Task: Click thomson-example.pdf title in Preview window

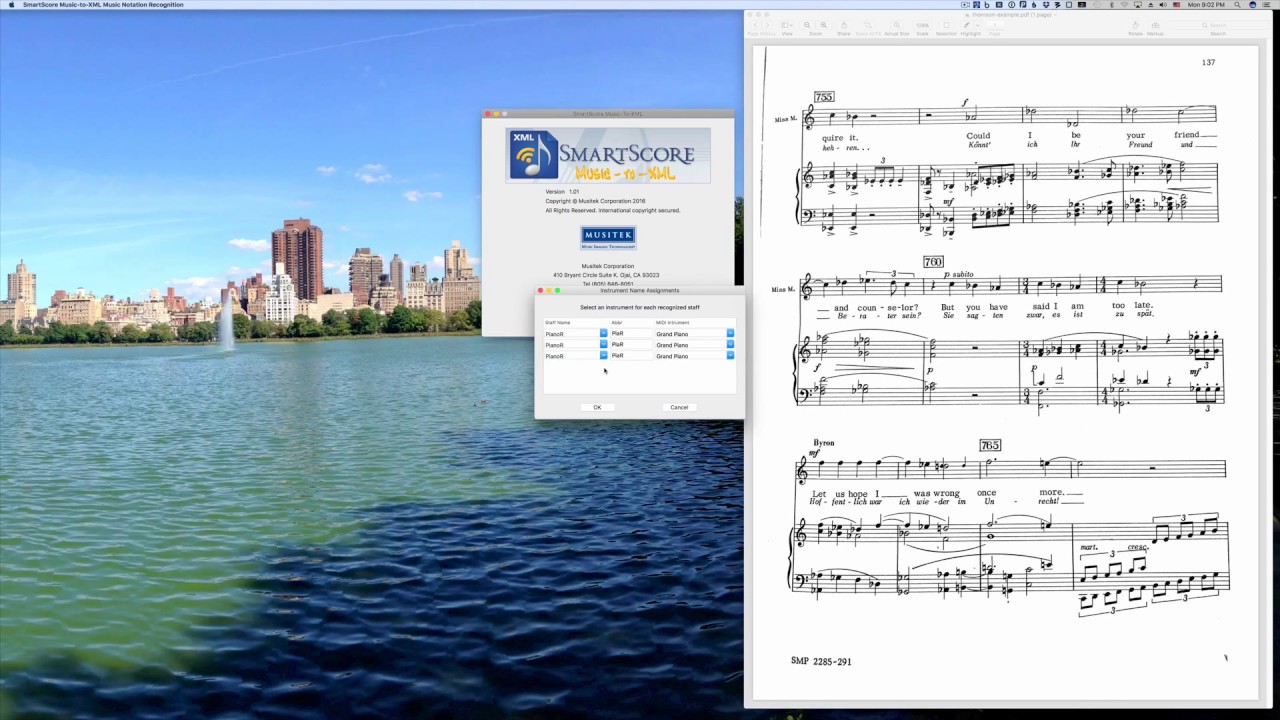Action: [x=1010, y=15]
